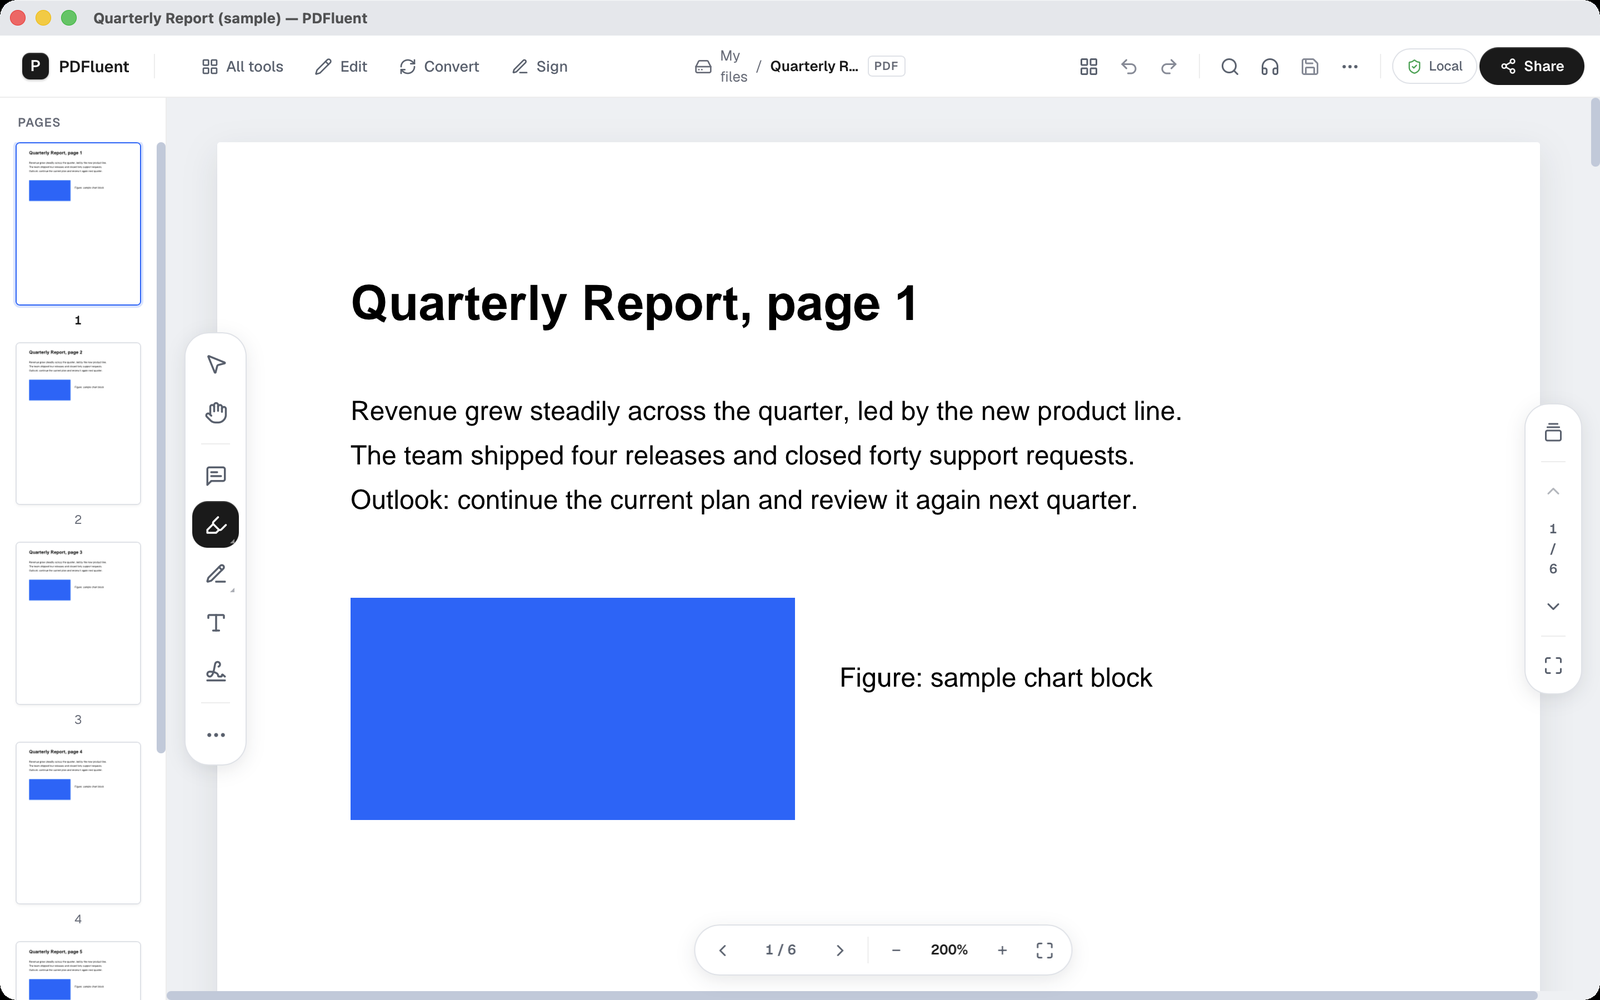The image size is (1600, 1000).
Task: Click the blue sample chart block
Action: click(572, 709)
